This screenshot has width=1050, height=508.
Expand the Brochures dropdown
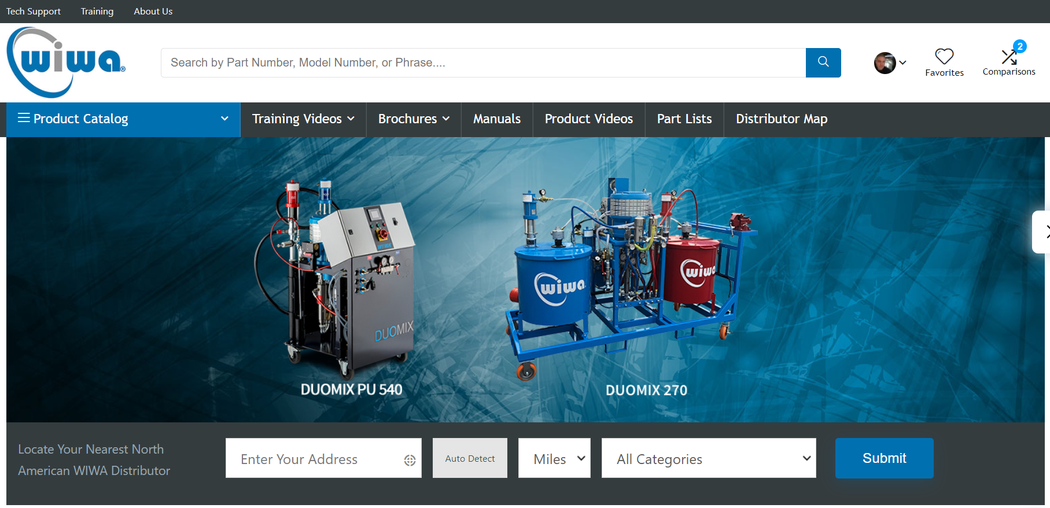414,118
